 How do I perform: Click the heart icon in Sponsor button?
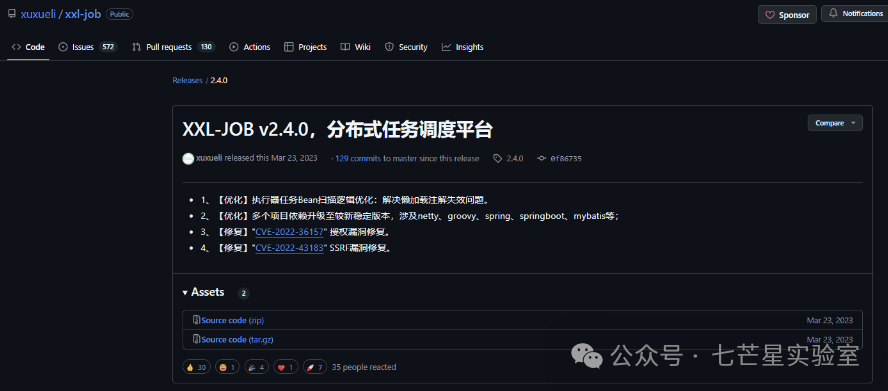click(x=770, y=15)
